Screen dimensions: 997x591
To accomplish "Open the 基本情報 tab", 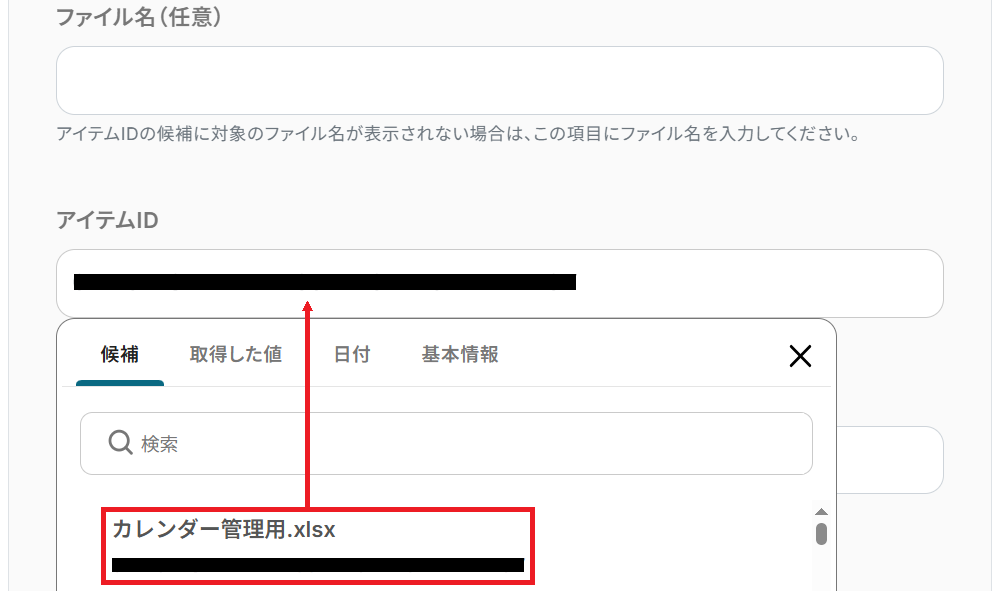I will point(460,354).
